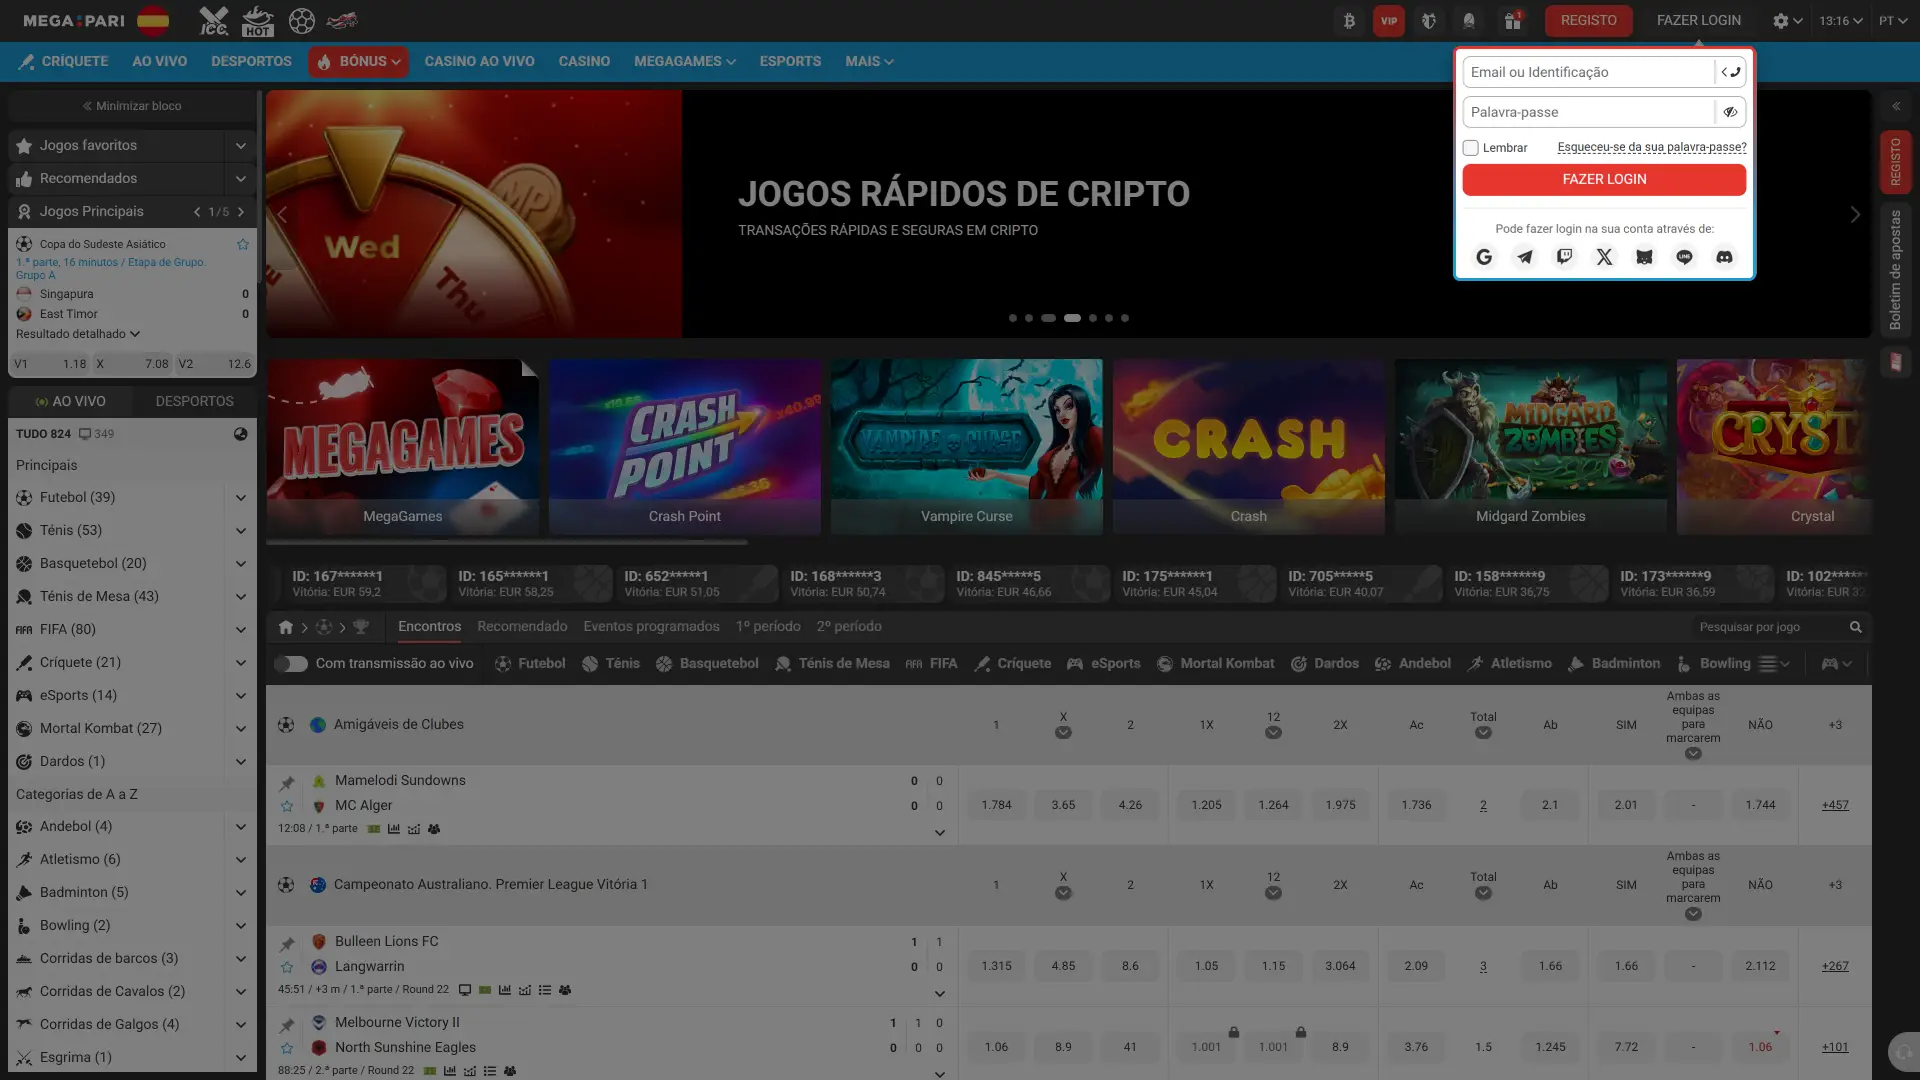Click the search magnifier icon
The height and width of the screenshot is (1080, 1920).
click(1855, 627)
